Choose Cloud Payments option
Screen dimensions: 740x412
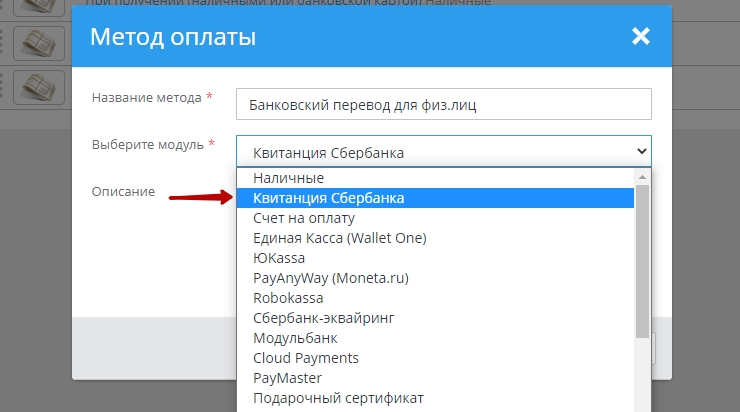click(305, 358)
